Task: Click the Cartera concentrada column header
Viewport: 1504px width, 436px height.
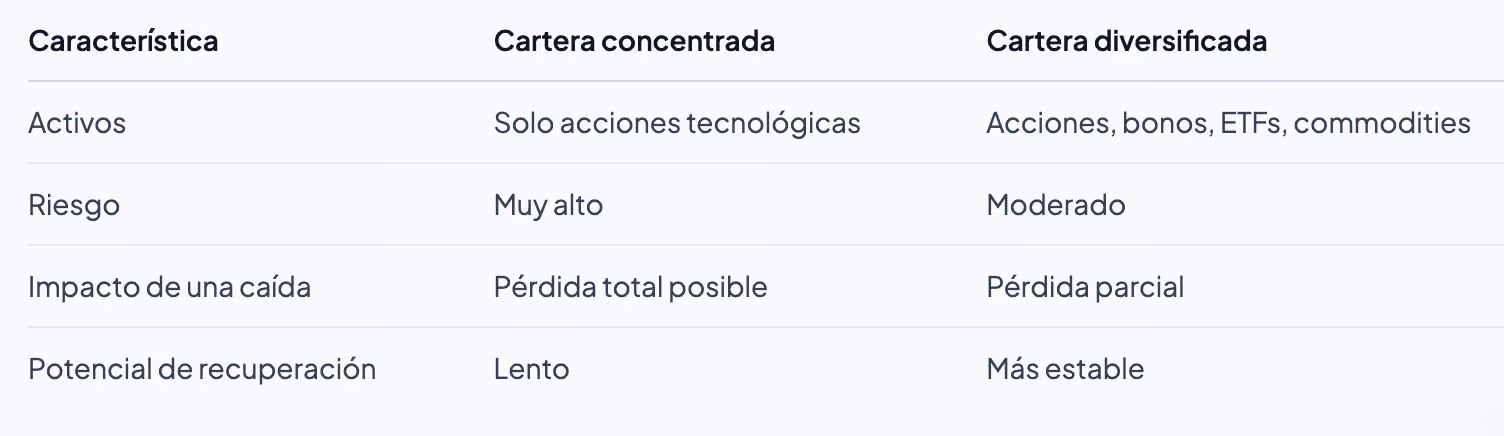Action: pyautogui.click(x=634, y=42)
